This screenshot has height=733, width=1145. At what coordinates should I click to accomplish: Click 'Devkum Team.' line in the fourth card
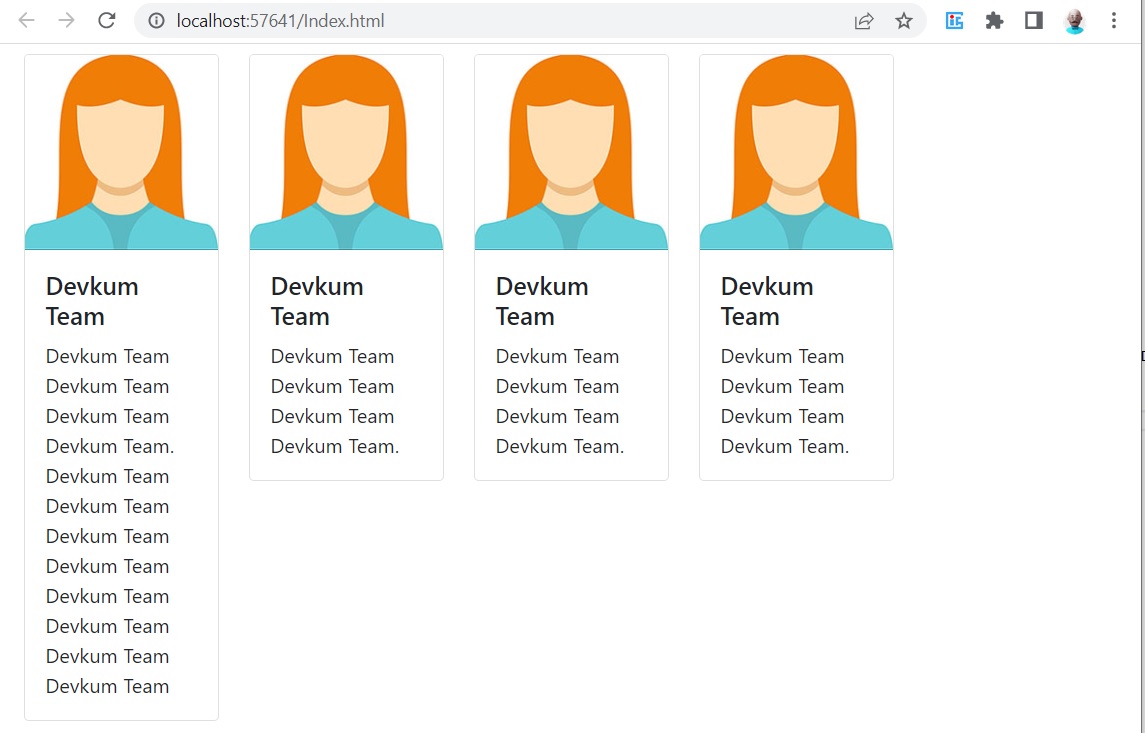(785, 446)
